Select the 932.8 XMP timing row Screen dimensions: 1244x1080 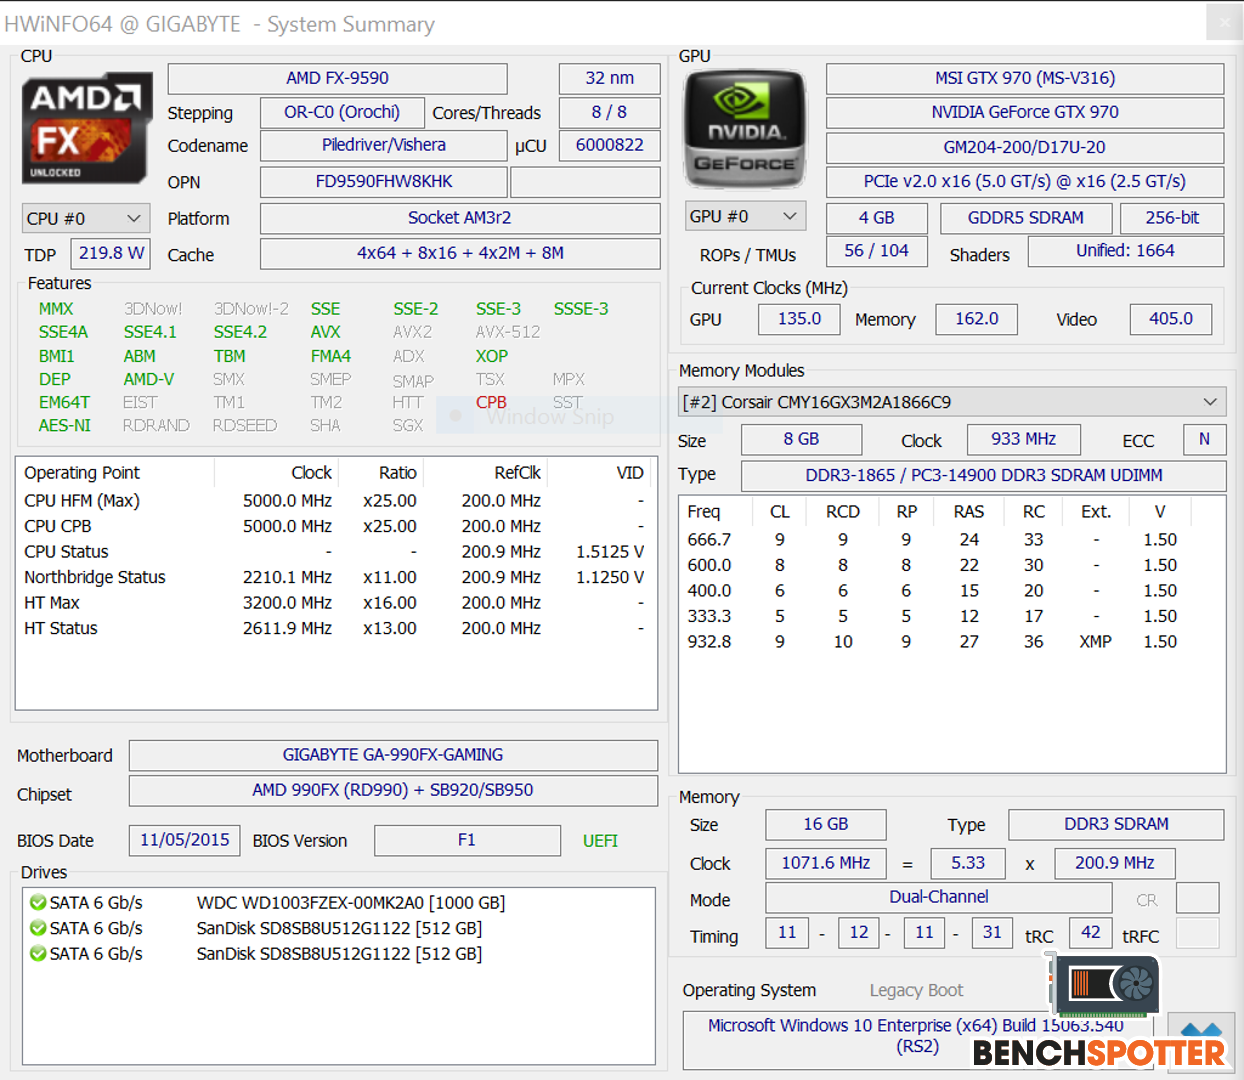tap(951, 642)
